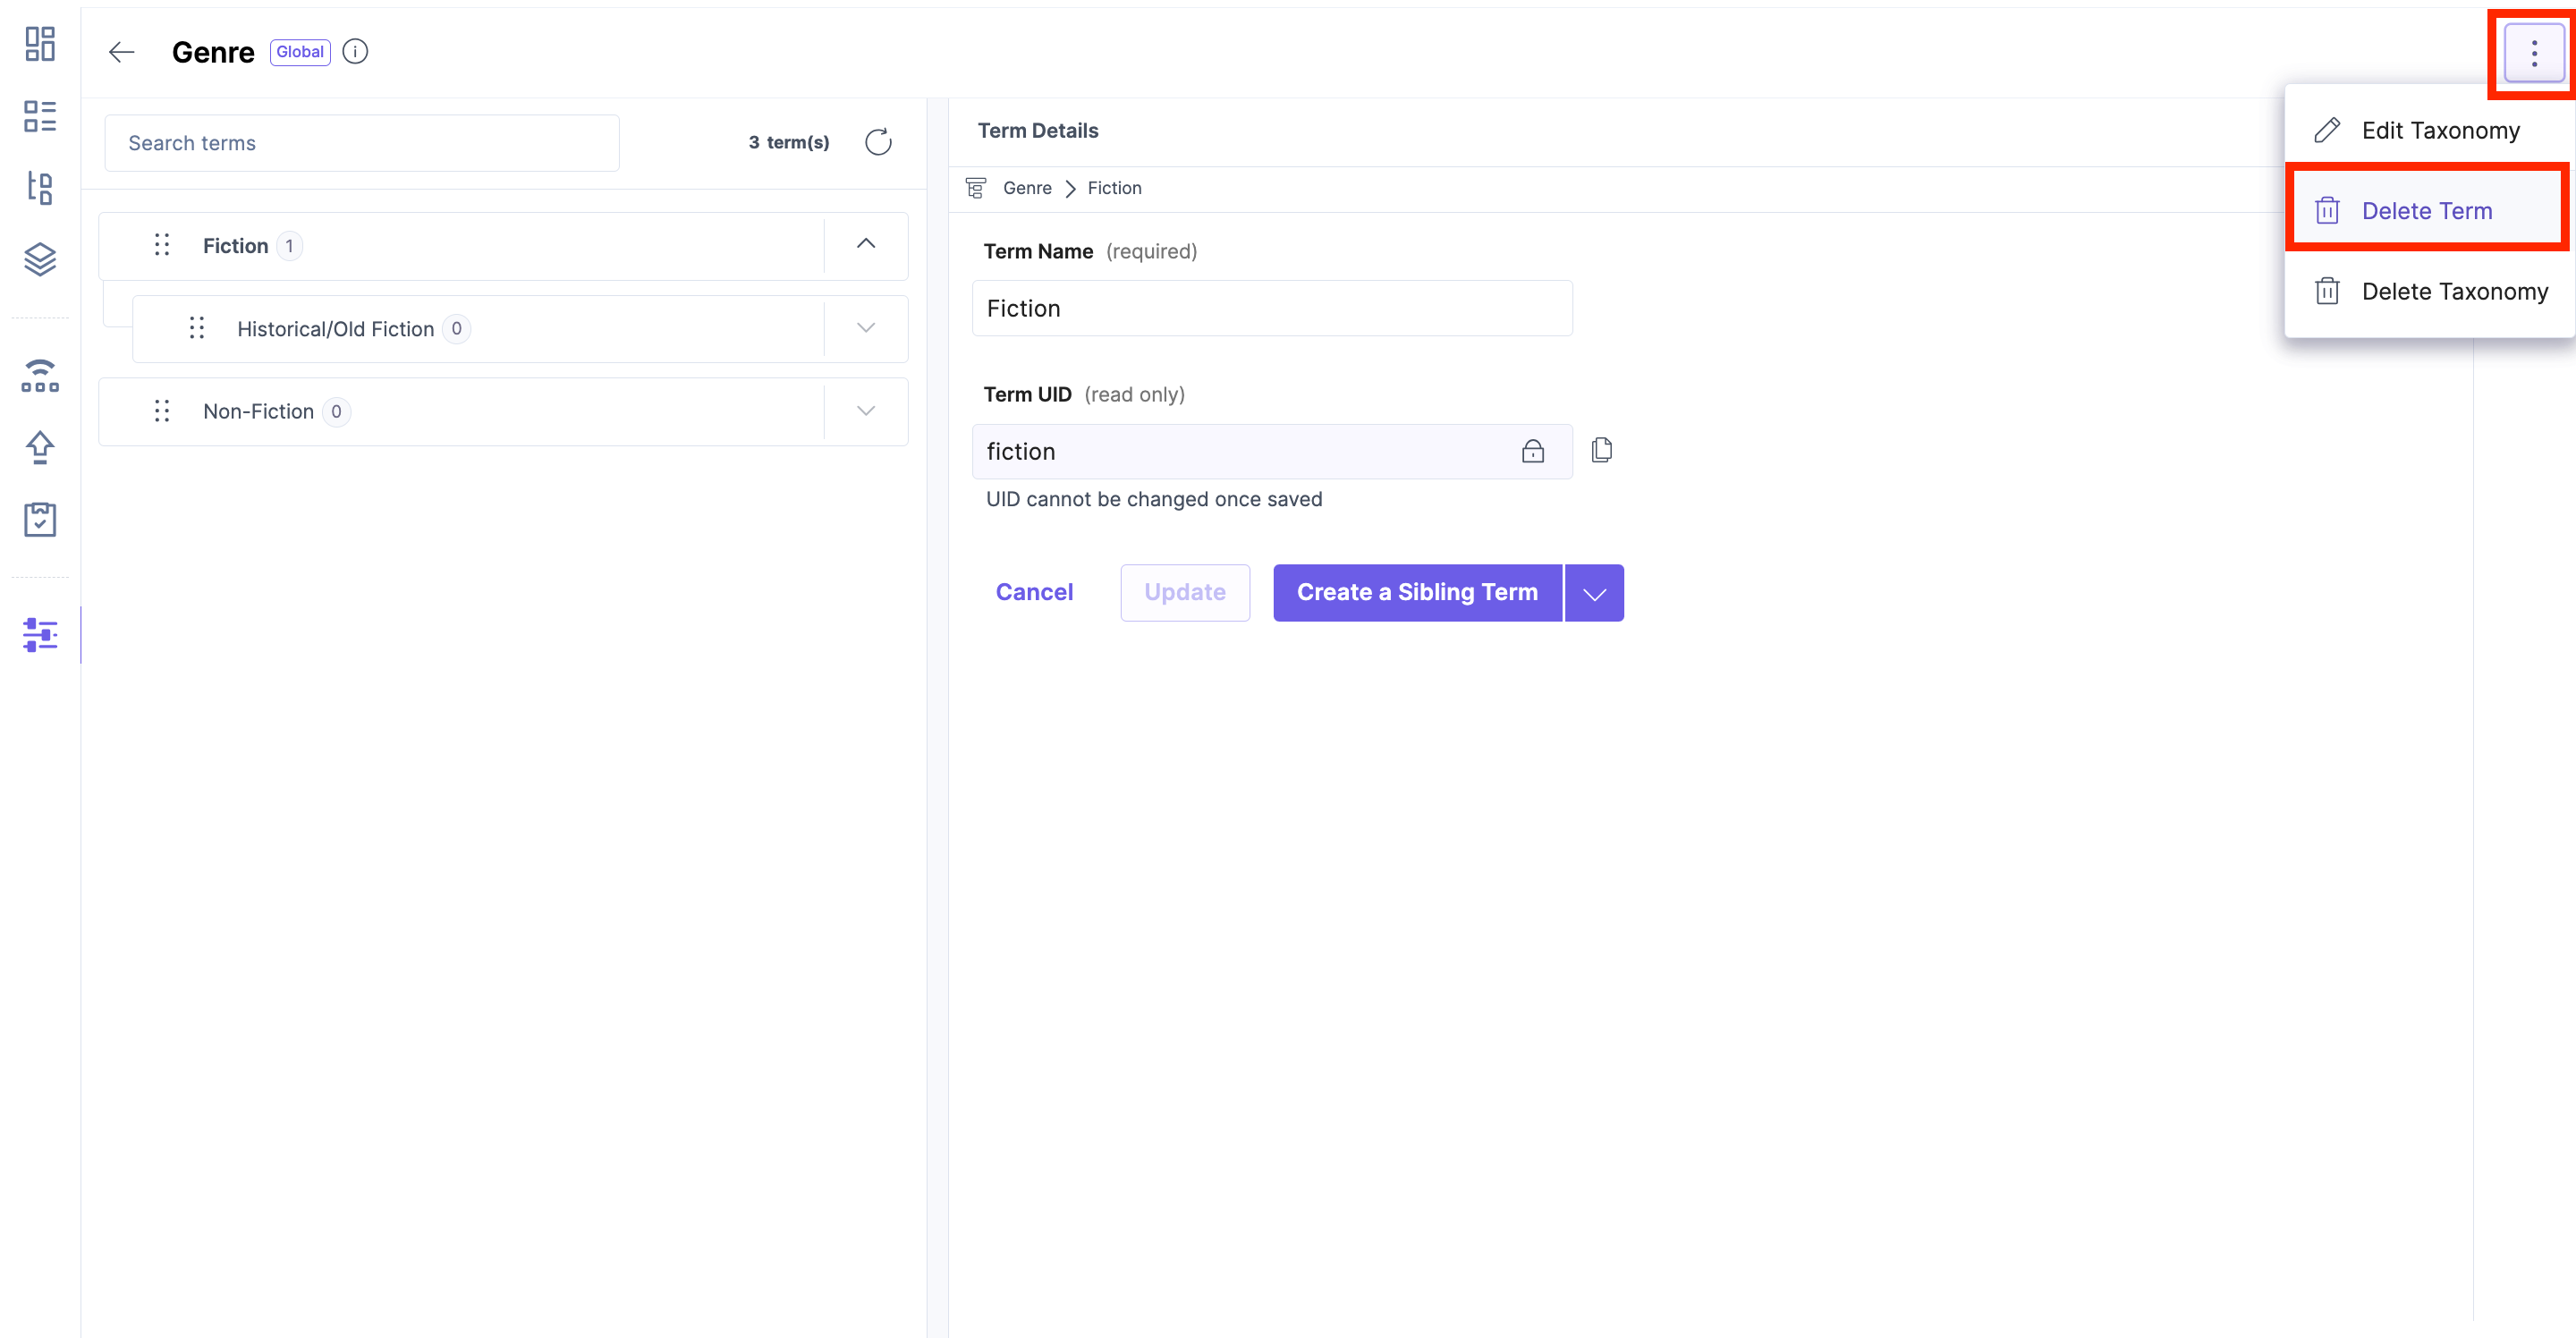This screenshot has height=1338, width=2576.
Task: Open the Publish Queue icon in sidebar
Action: pyautogui.click(x=40, y=375)
